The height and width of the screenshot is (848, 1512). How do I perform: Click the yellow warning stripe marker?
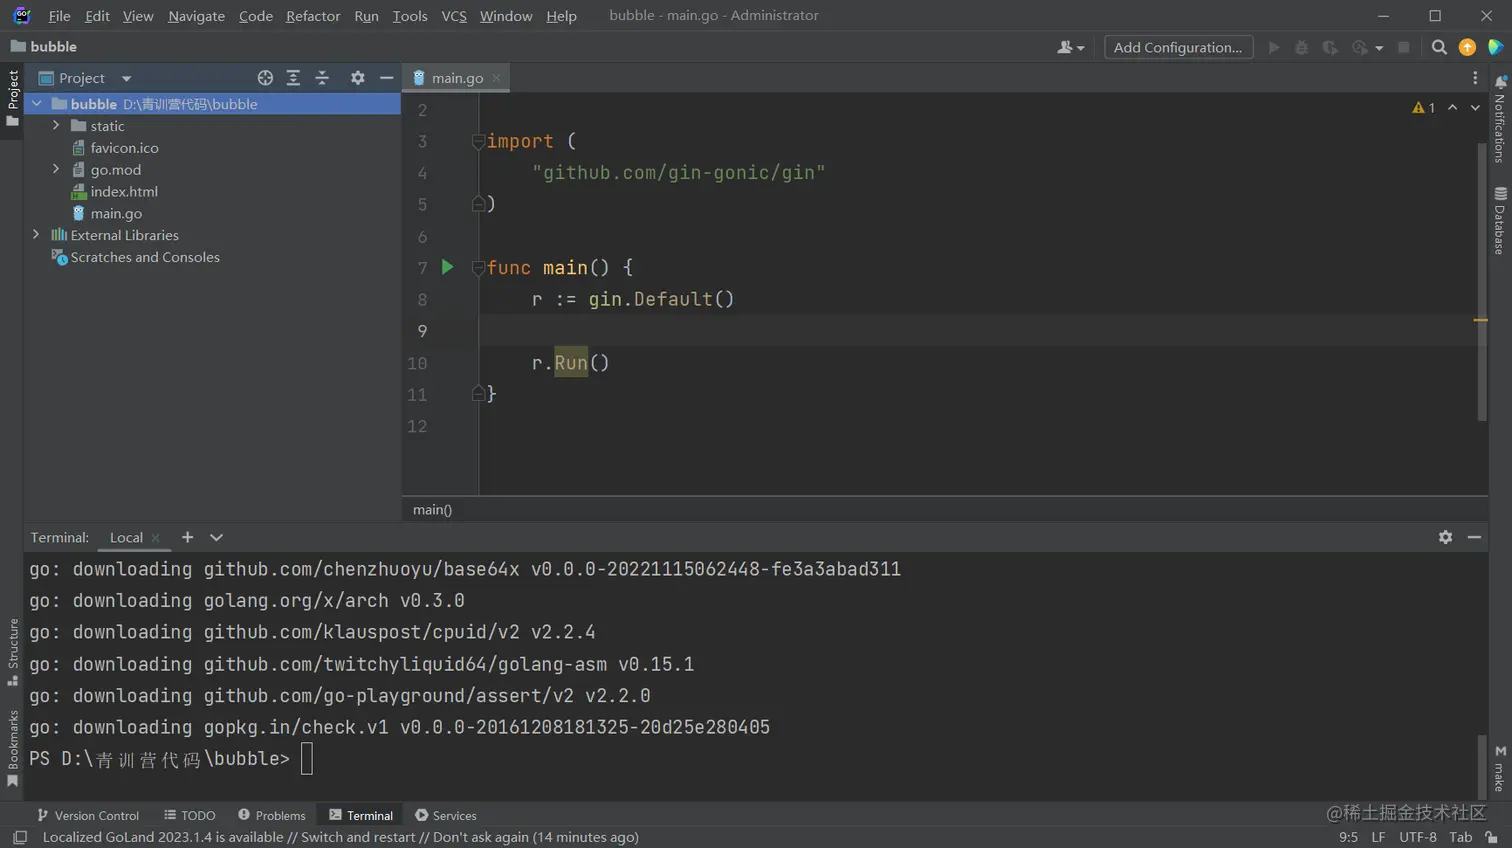pyautogui.click(x=1481, y=320)
